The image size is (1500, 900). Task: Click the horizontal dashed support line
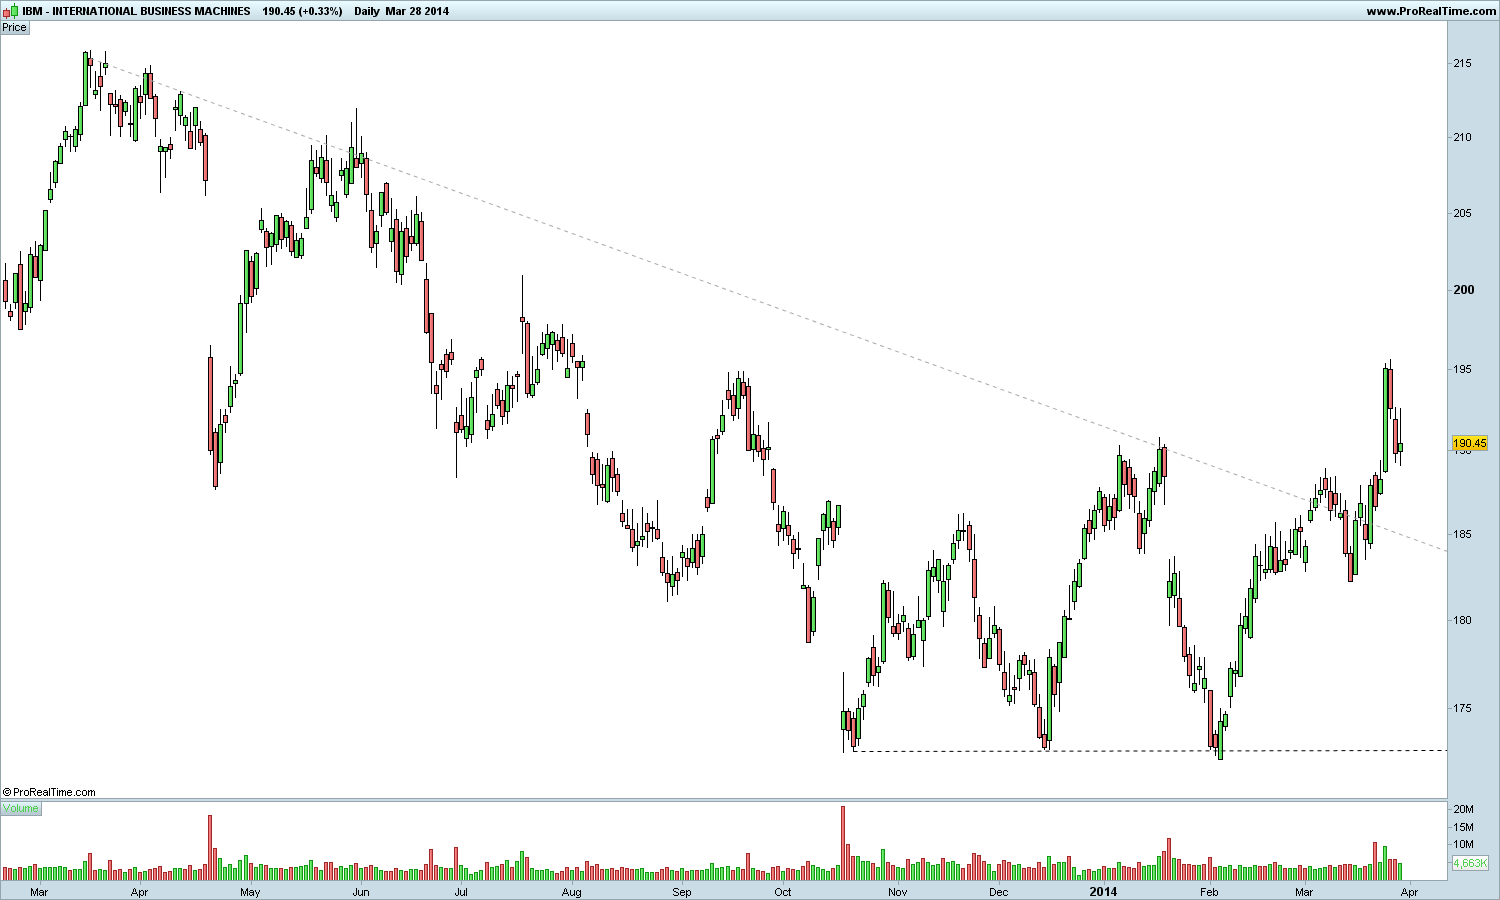click(1149, 751)
